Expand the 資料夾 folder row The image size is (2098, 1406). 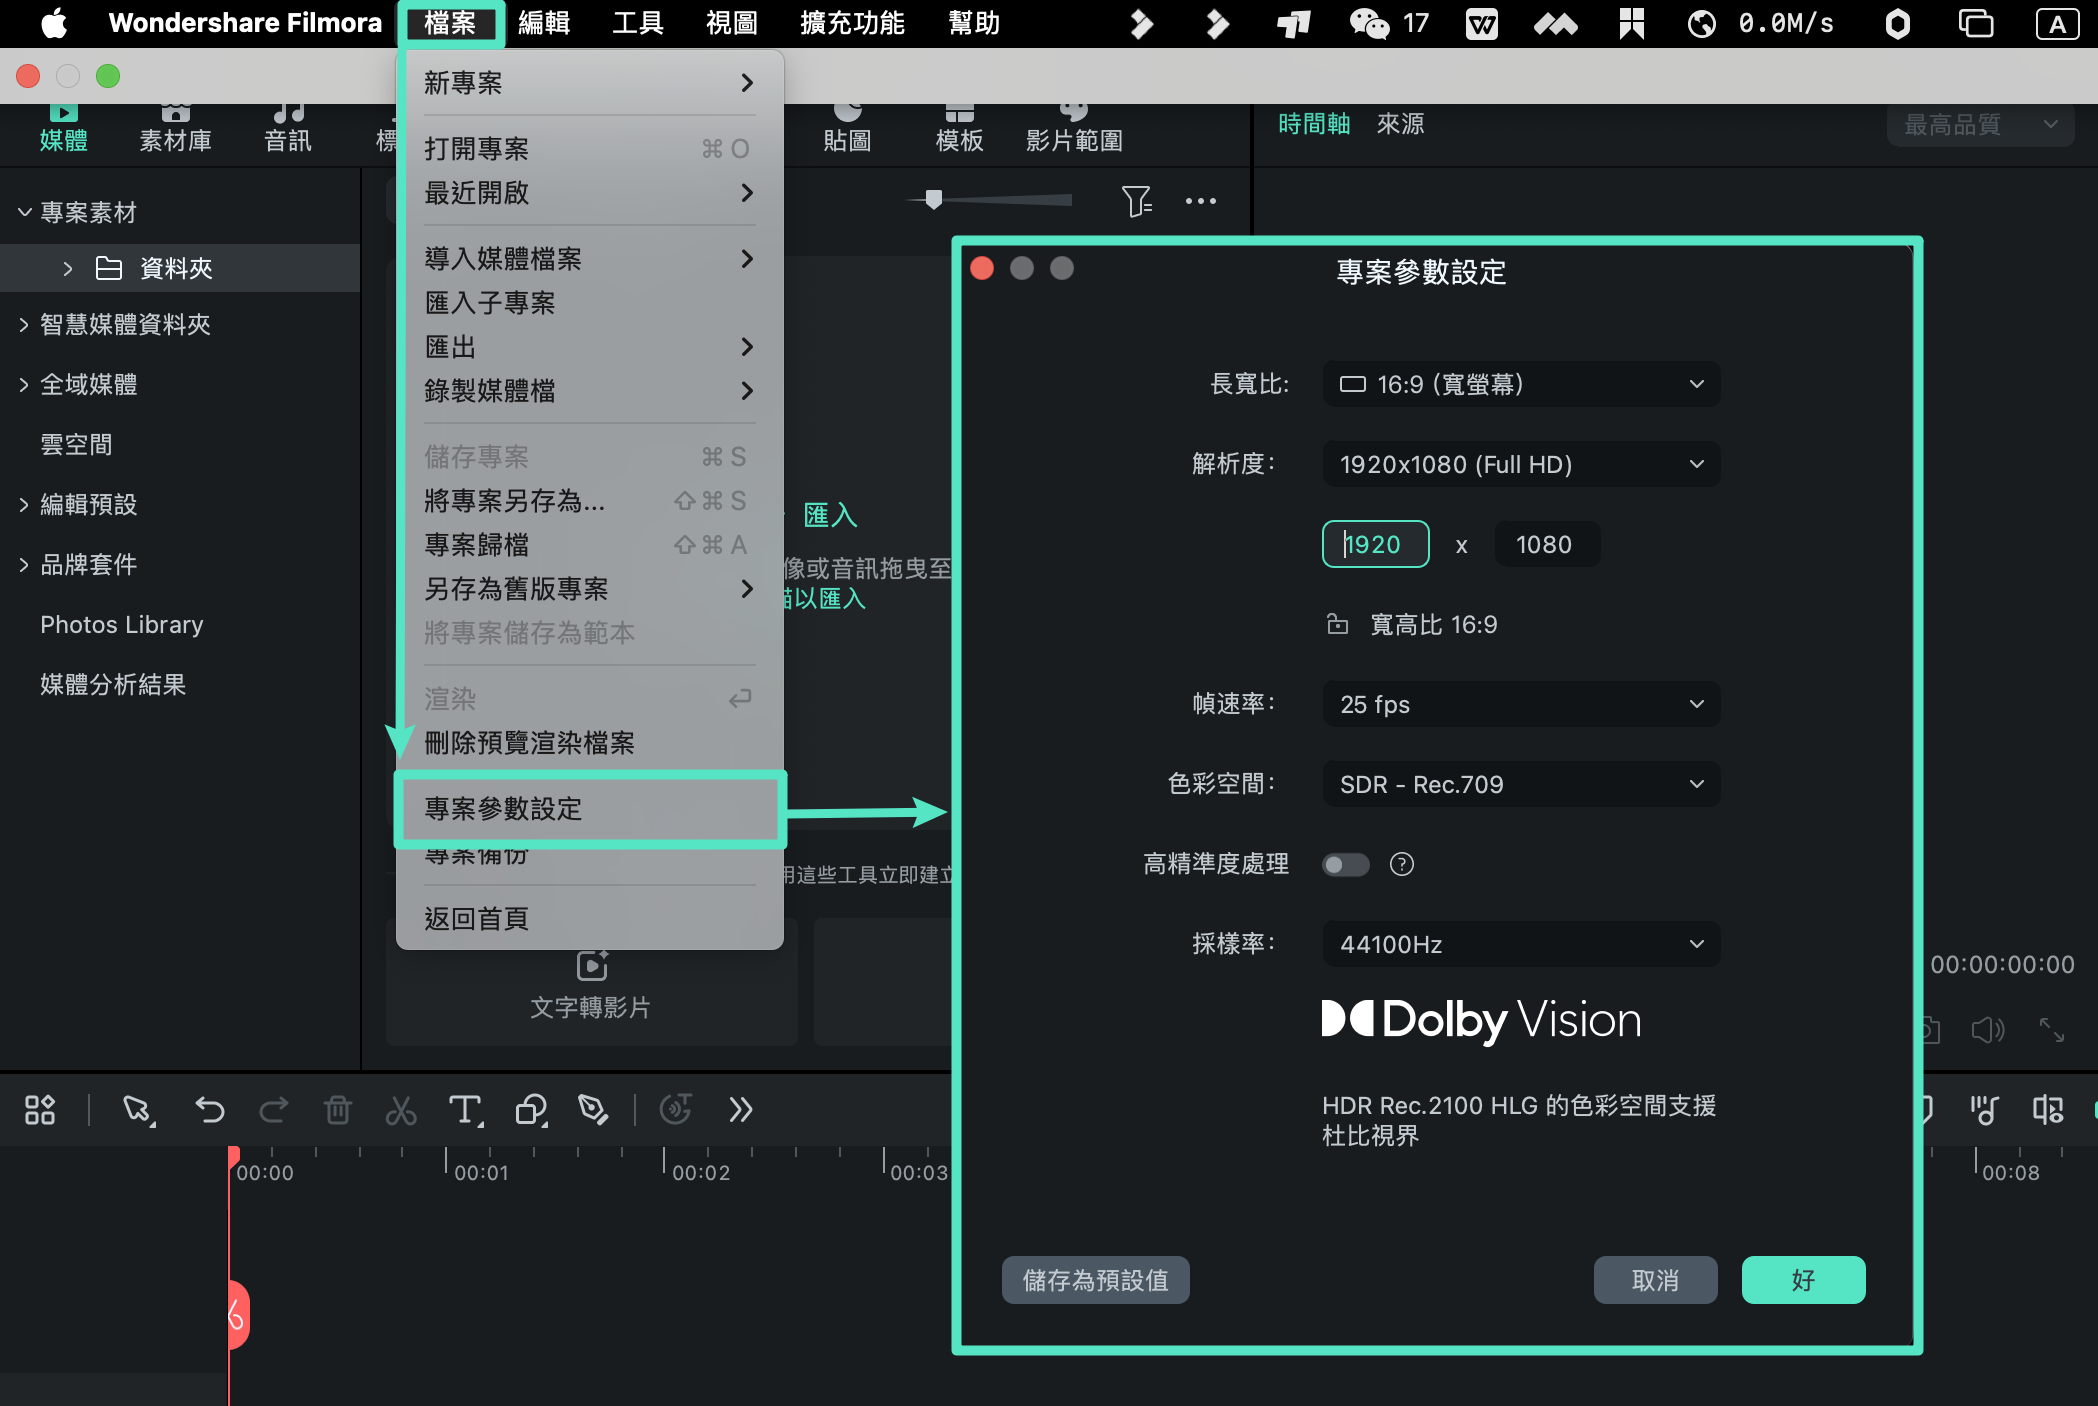click(x=68, y=268)
